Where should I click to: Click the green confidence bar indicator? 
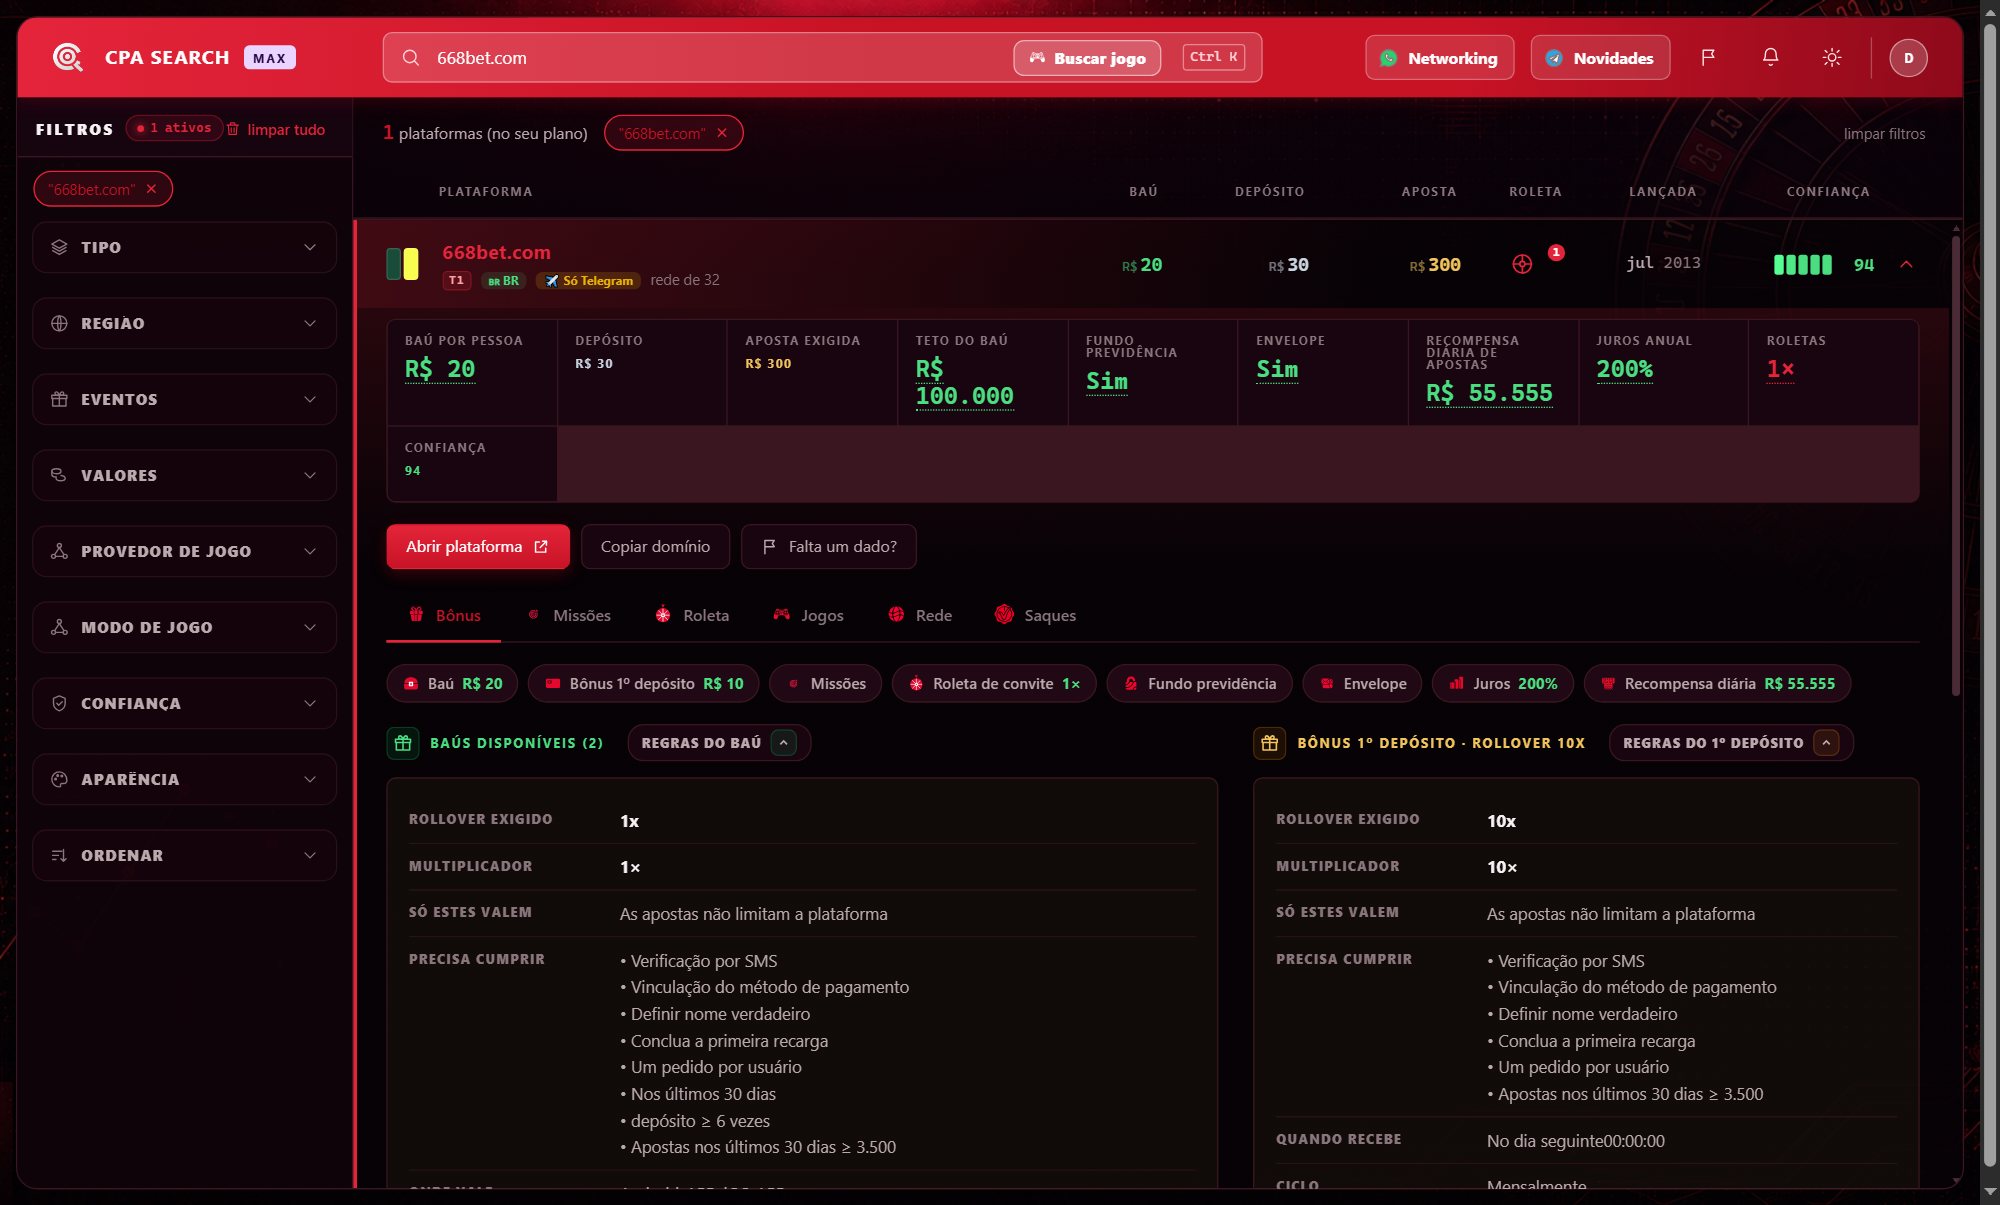(1802, 265)
